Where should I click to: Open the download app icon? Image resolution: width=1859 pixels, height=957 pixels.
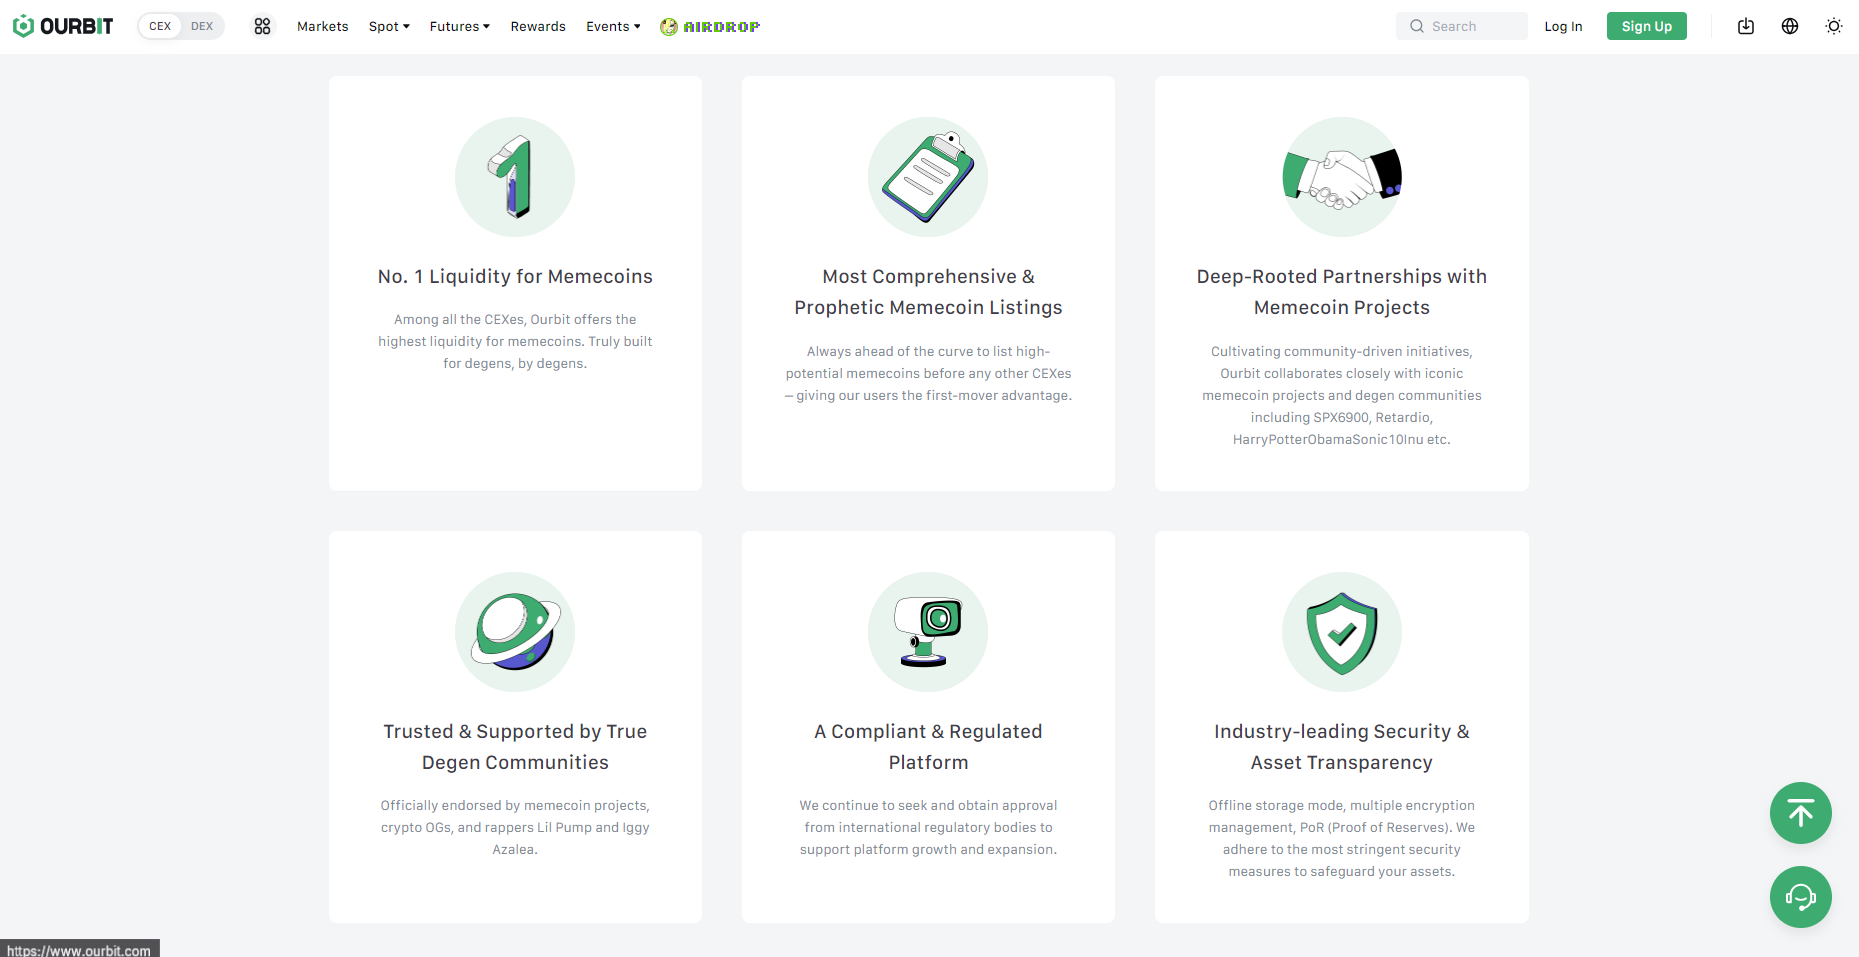[x=1746, y=26]
